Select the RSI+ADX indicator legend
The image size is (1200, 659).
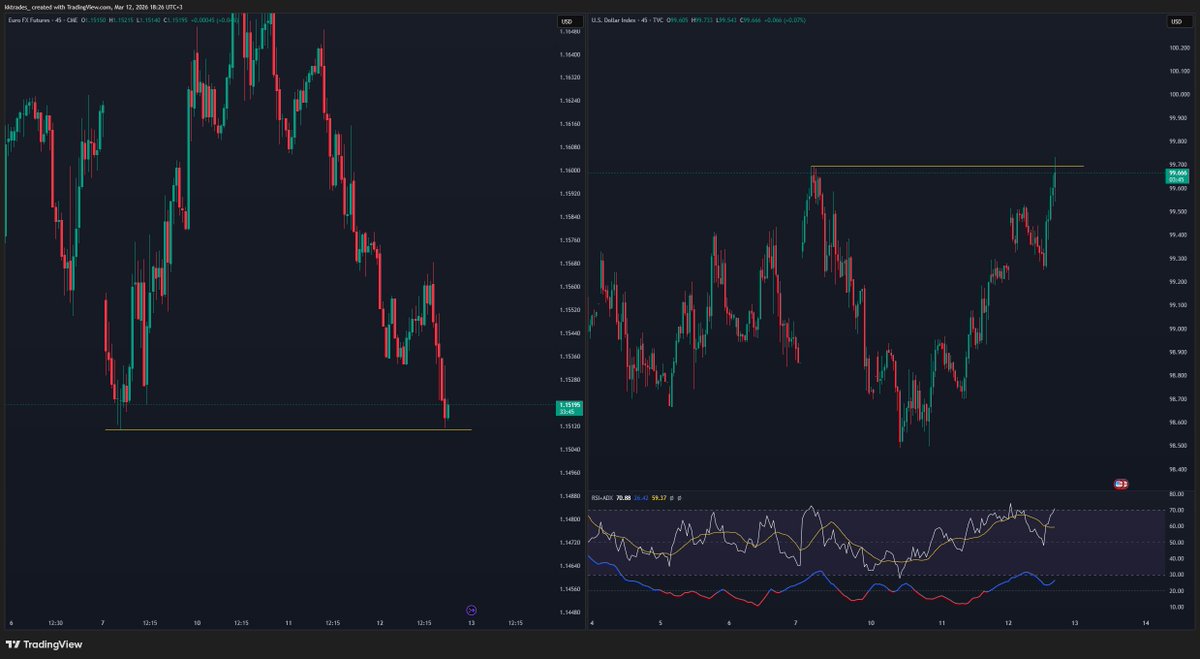click(603, 497)
